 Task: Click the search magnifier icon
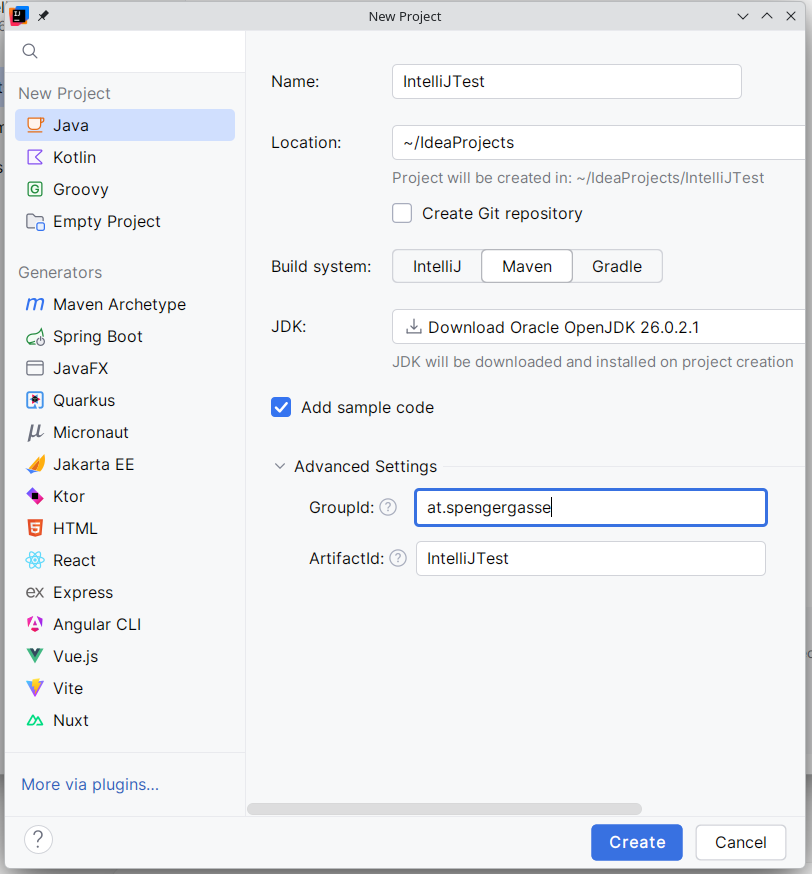pyautogui.click(x=30, y=51)
